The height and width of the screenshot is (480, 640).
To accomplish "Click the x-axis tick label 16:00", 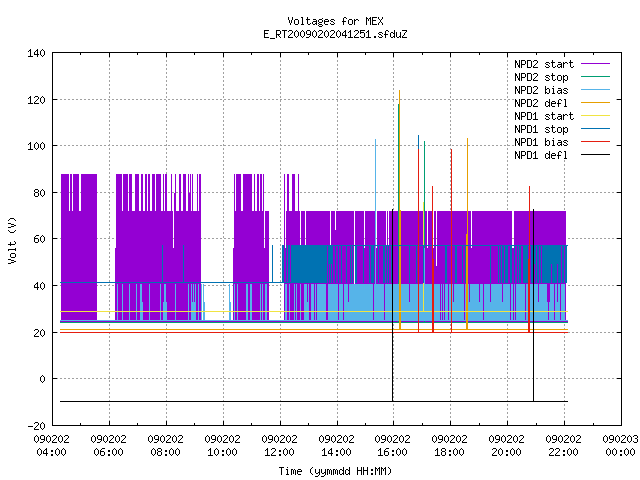I will tap(393, 452).
